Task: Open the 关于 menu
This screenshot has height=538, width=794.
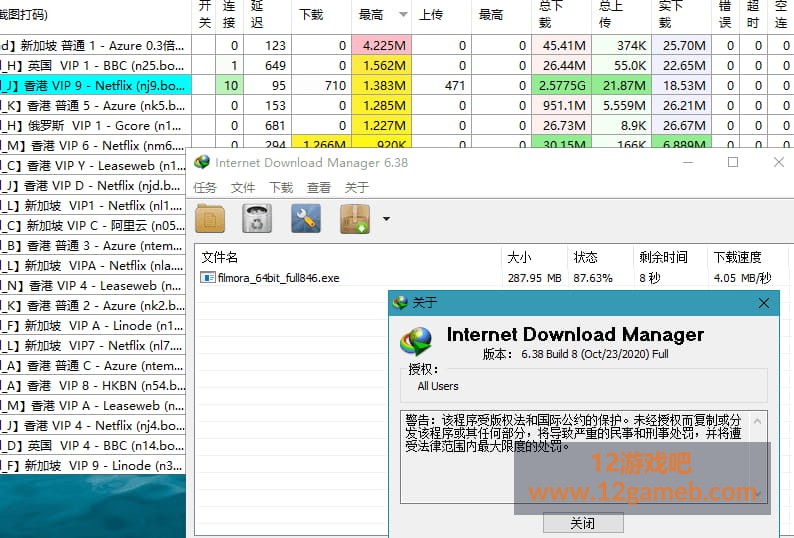Action: (x=357, y=188)
